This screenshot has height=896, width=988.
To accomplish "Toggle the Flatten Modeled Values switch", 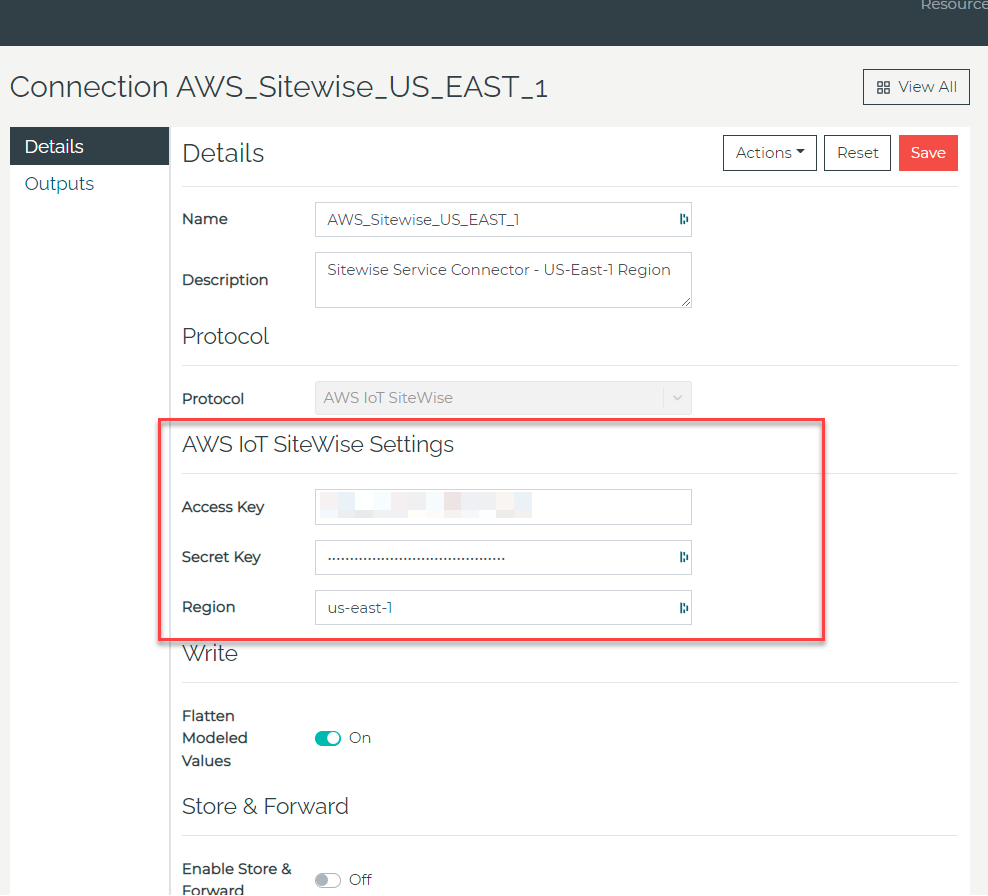I will point(328,738).
